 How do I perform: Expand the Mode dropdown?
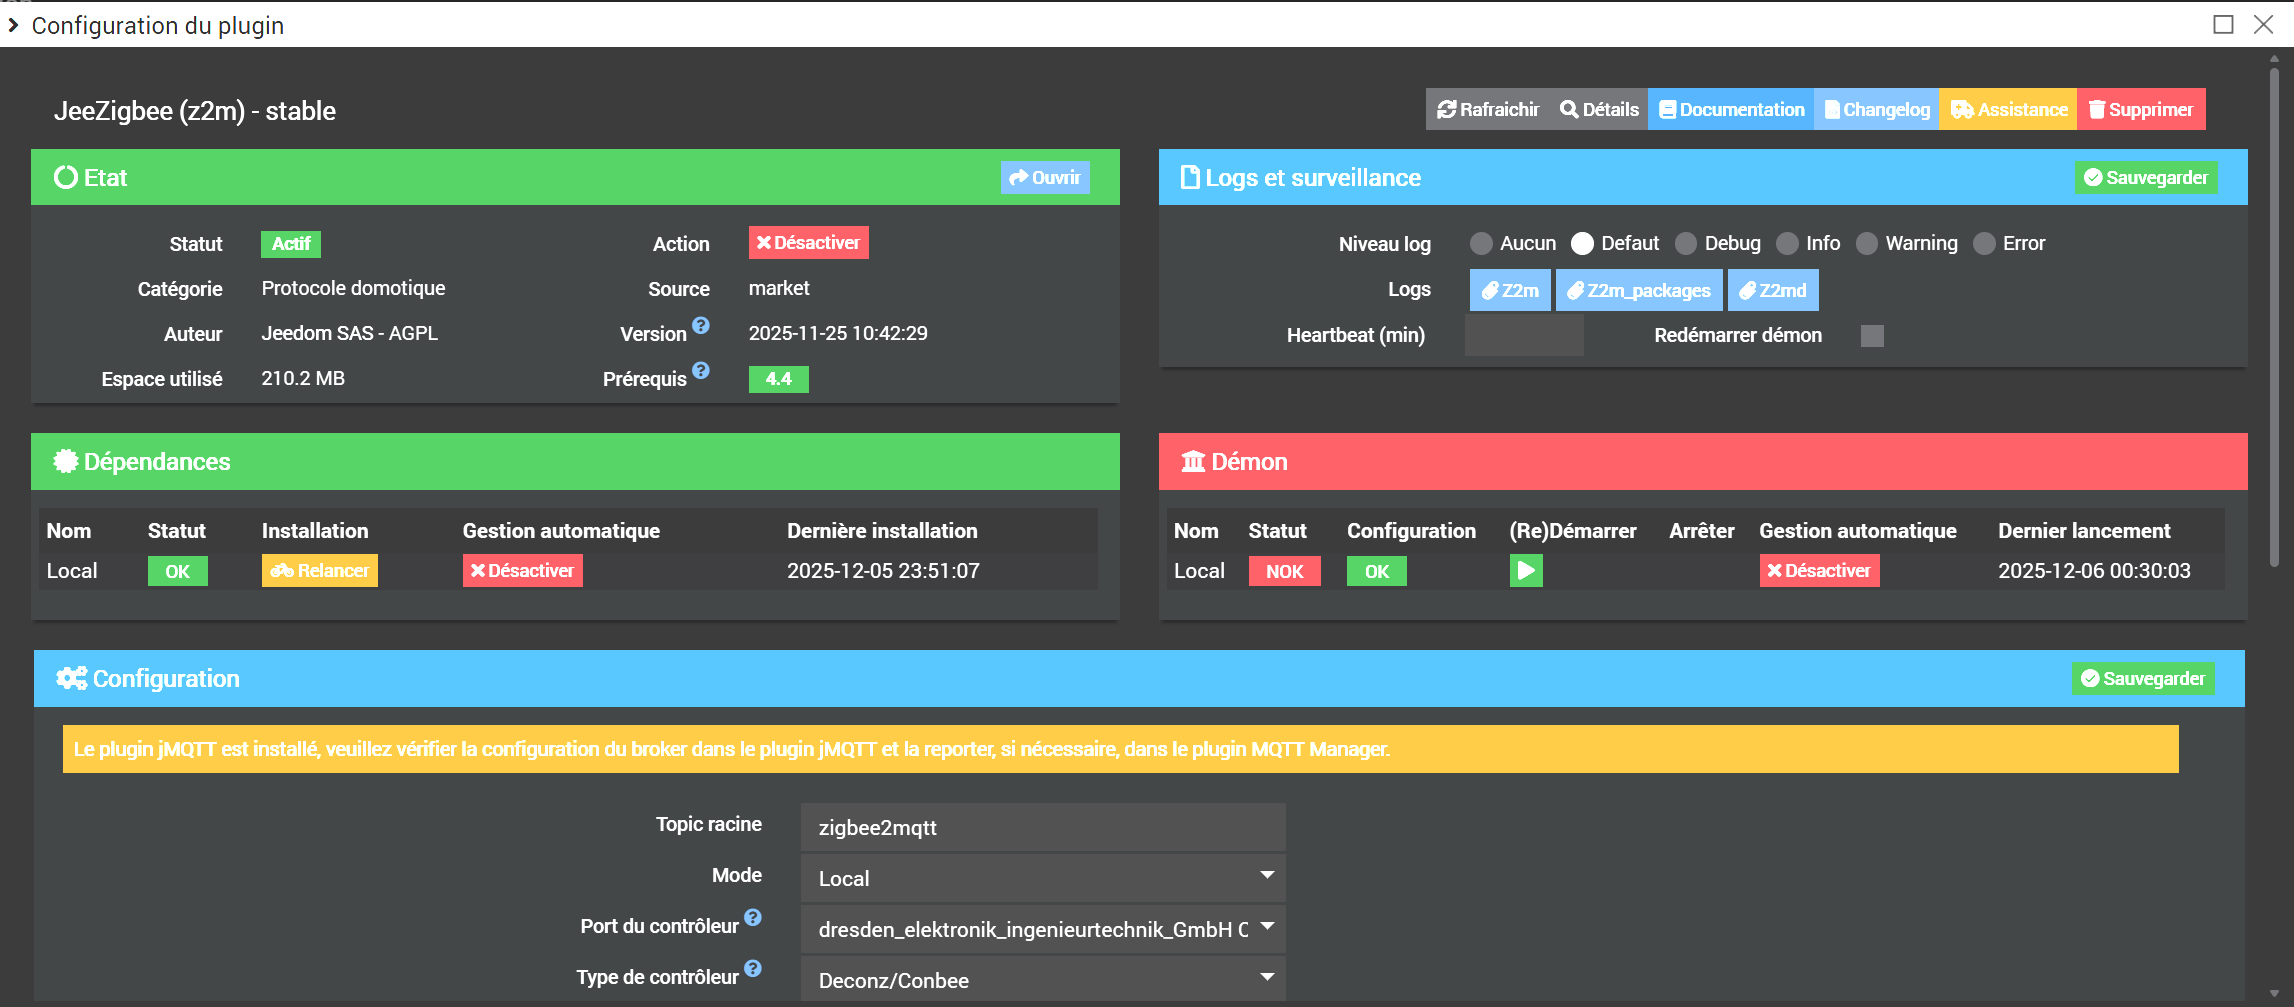[x=1042, y=878]
